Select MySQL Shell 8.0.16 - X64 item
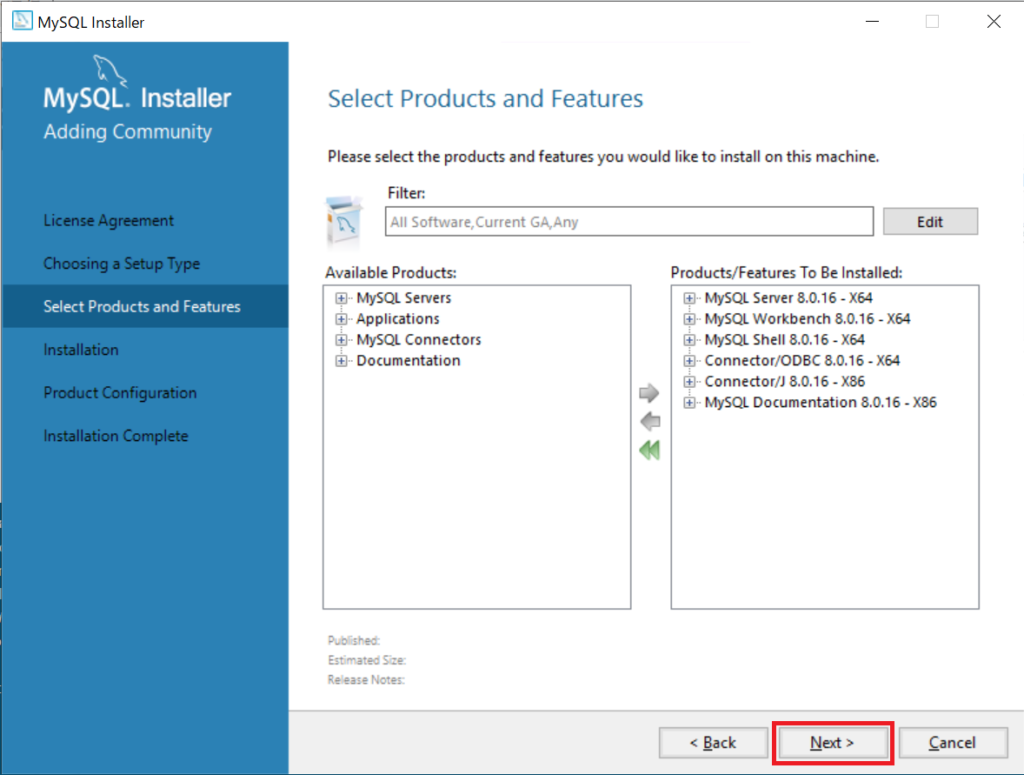 pos(784,340)
